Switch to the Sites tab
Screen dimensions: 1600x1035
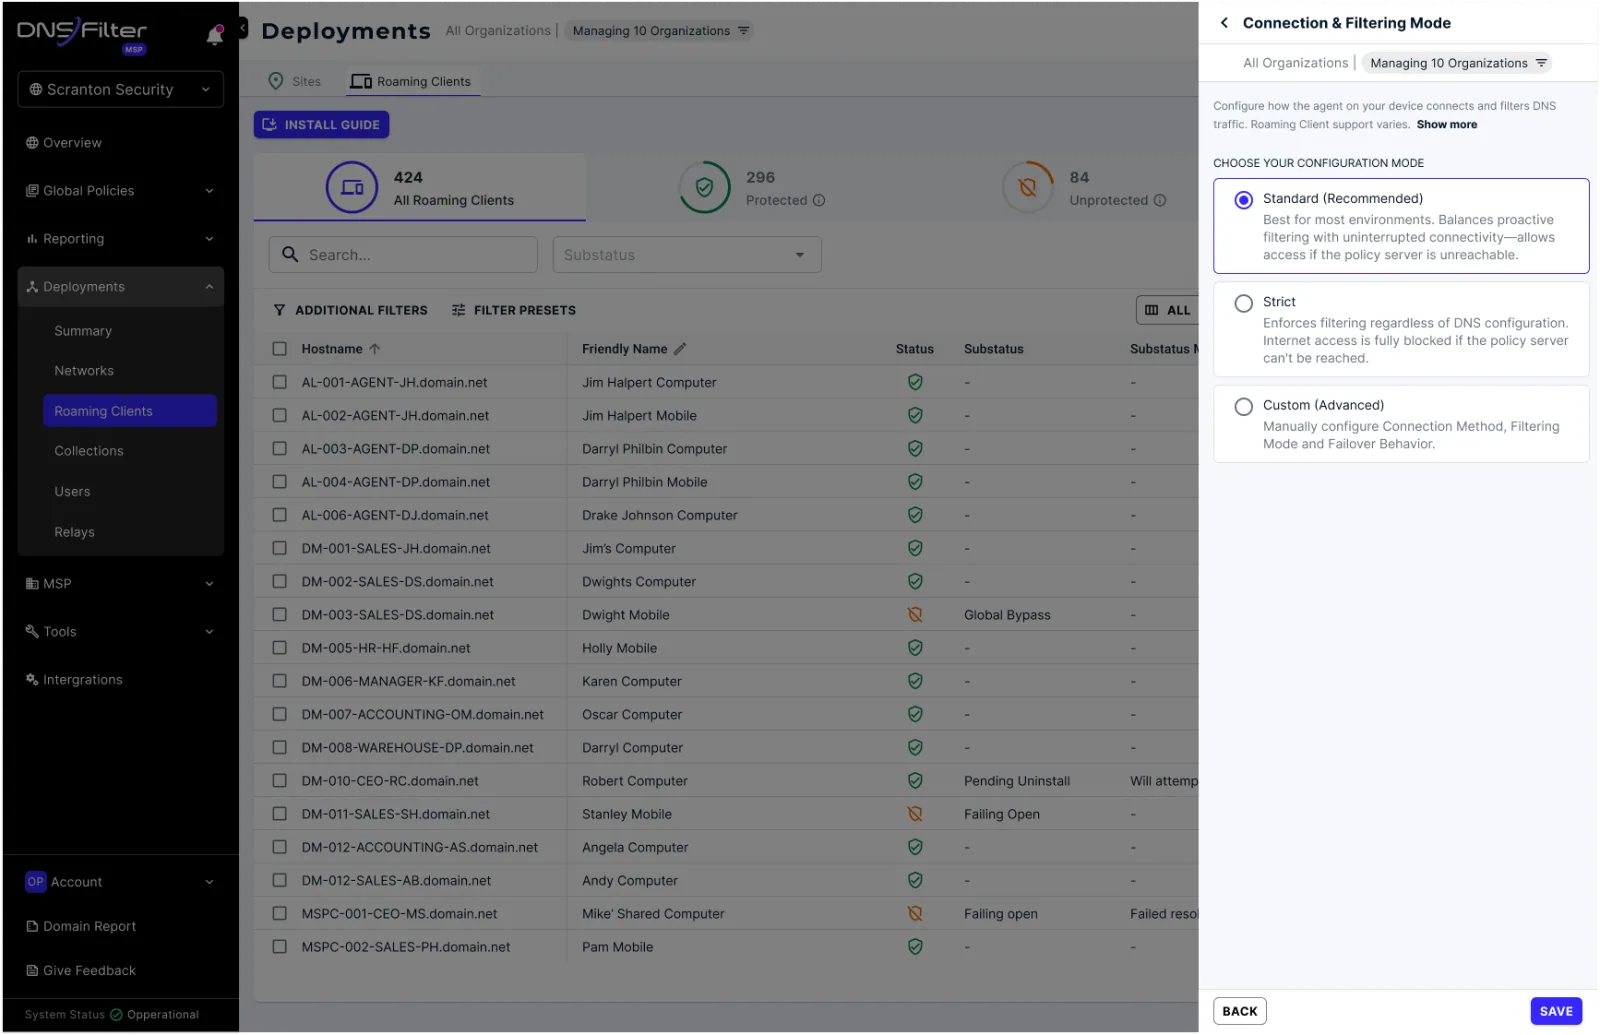pyautogui.click(x=295, y=81)
